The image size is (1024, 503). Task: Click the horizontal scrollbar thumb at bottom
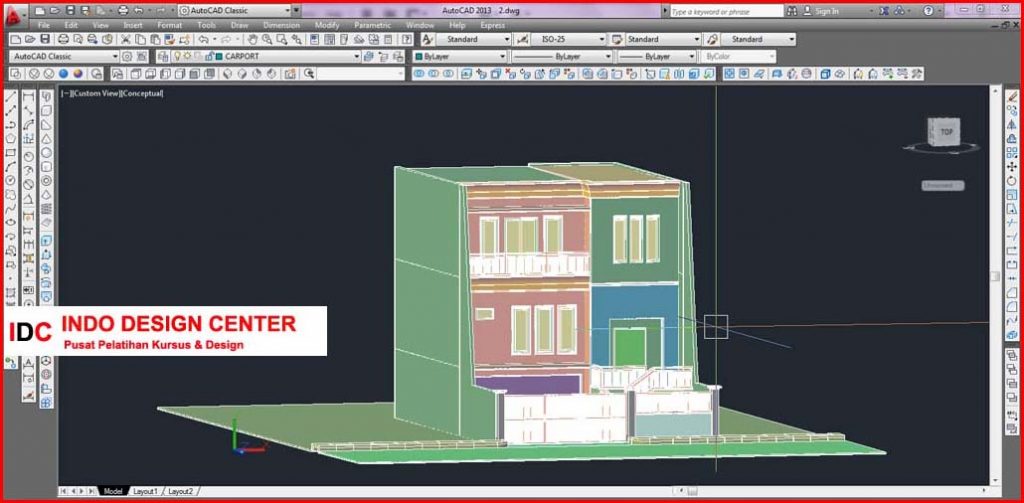pos(692,491)
